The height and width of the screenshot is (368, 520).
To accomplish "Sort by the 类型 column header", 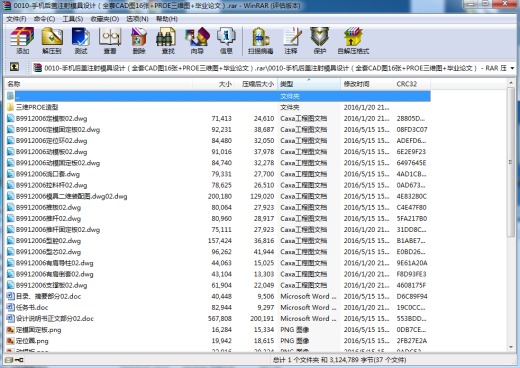I will click(x=309, y=84).
